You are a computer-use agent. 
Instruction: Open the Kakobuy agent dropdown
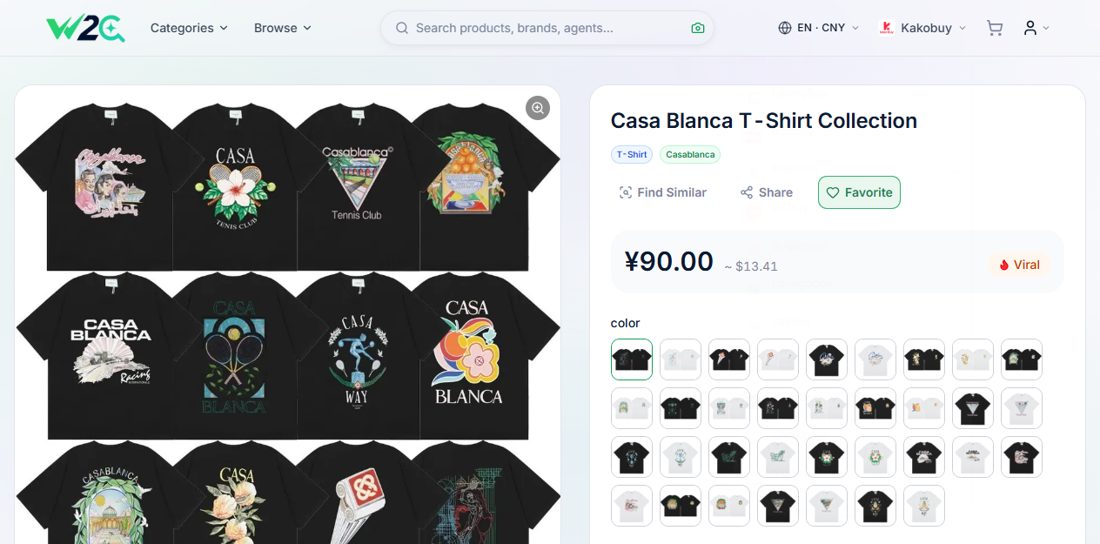point(922,28)
